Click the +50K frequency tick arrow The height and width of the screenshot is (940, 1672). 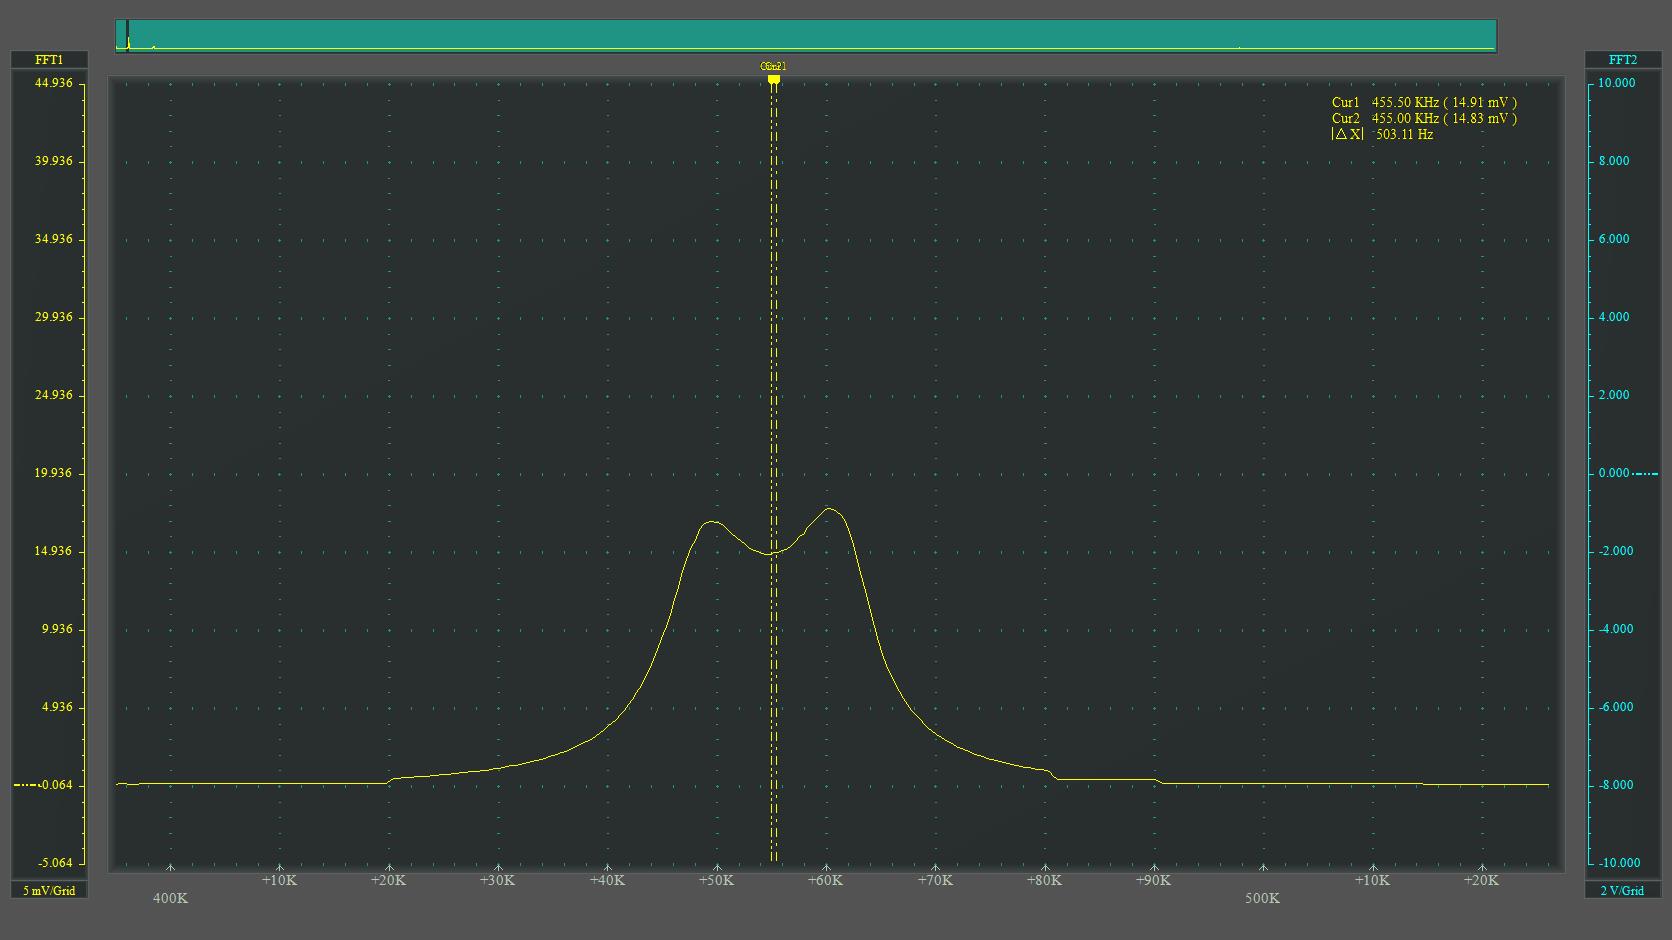point(716,868)
